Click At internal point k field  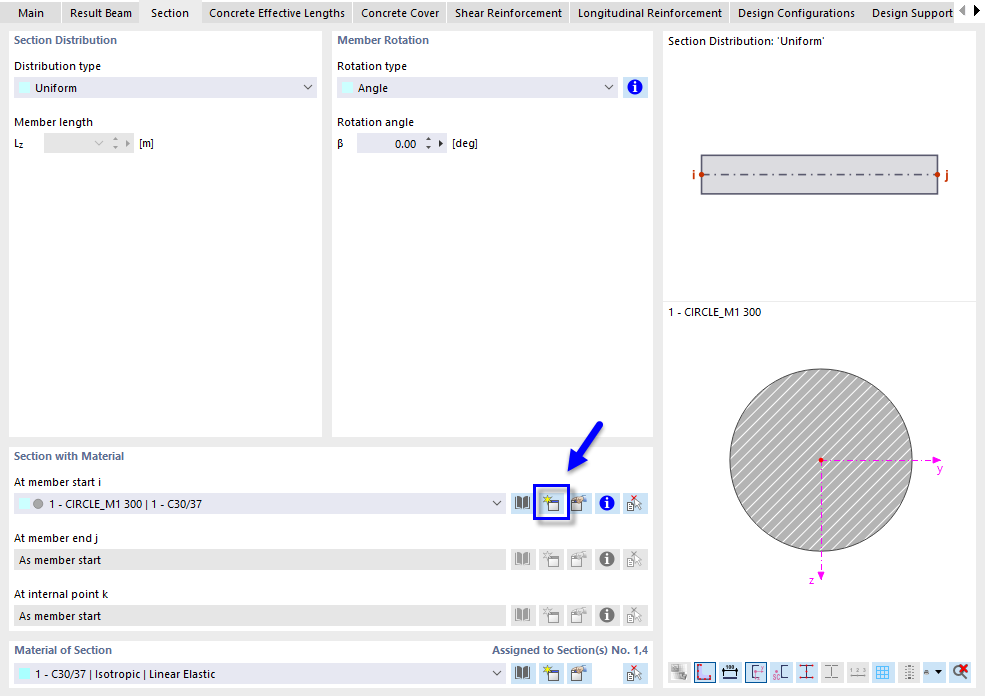point(259,615)
